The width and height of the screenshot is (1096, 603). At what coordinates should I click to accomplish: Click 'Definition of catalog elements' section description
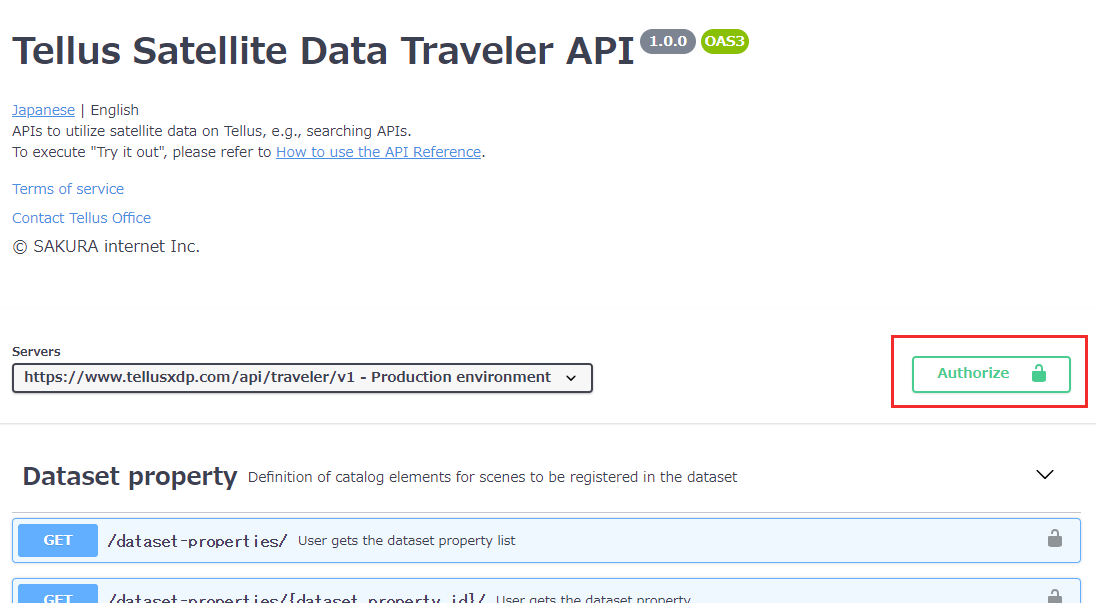[492, 477]
